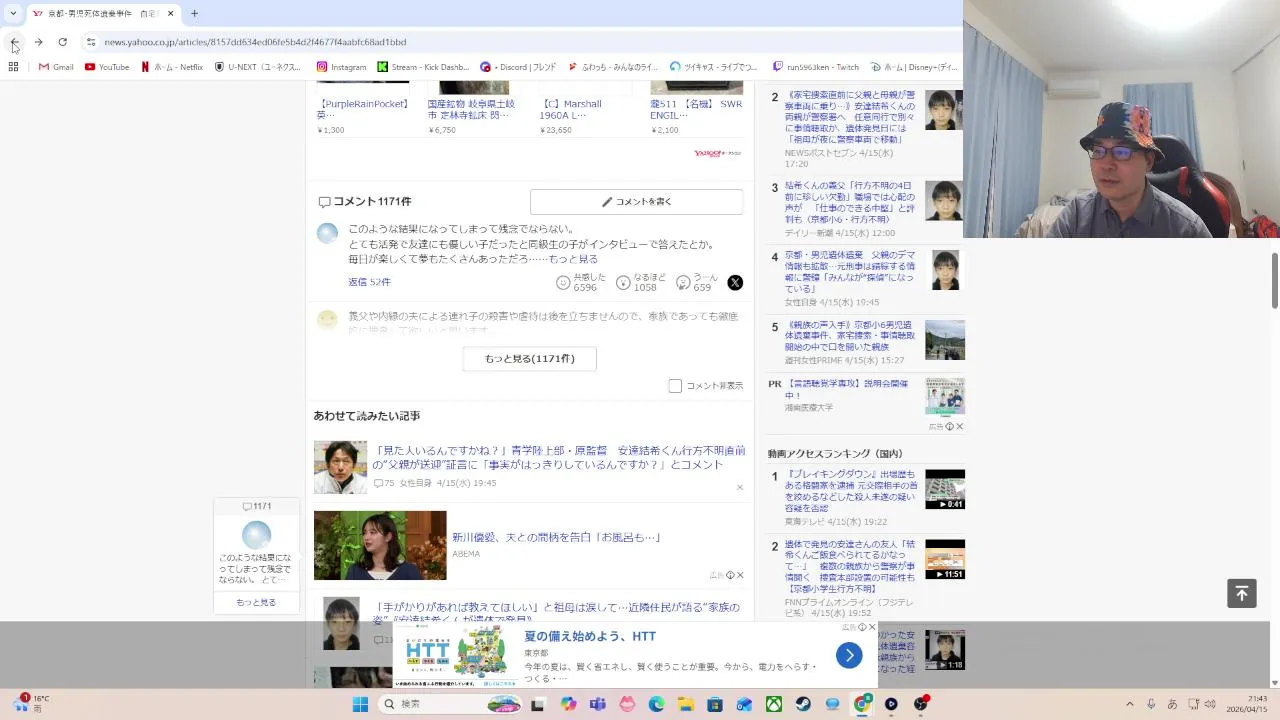The image size is (1280, 720).
Task: Click もっと見る in floating comment widget
Action: coord(256,602)
